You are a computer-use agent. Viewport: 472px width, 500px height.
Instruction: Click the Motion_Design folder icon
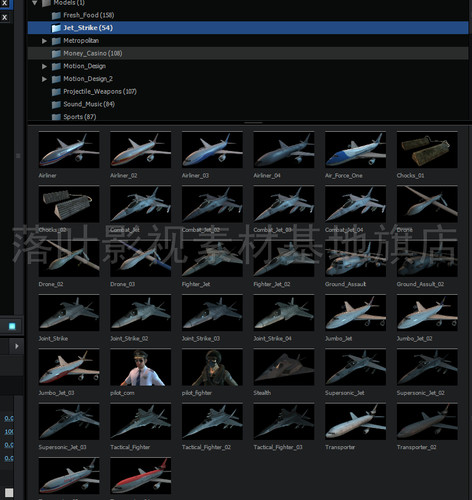(x=56, y=66)
